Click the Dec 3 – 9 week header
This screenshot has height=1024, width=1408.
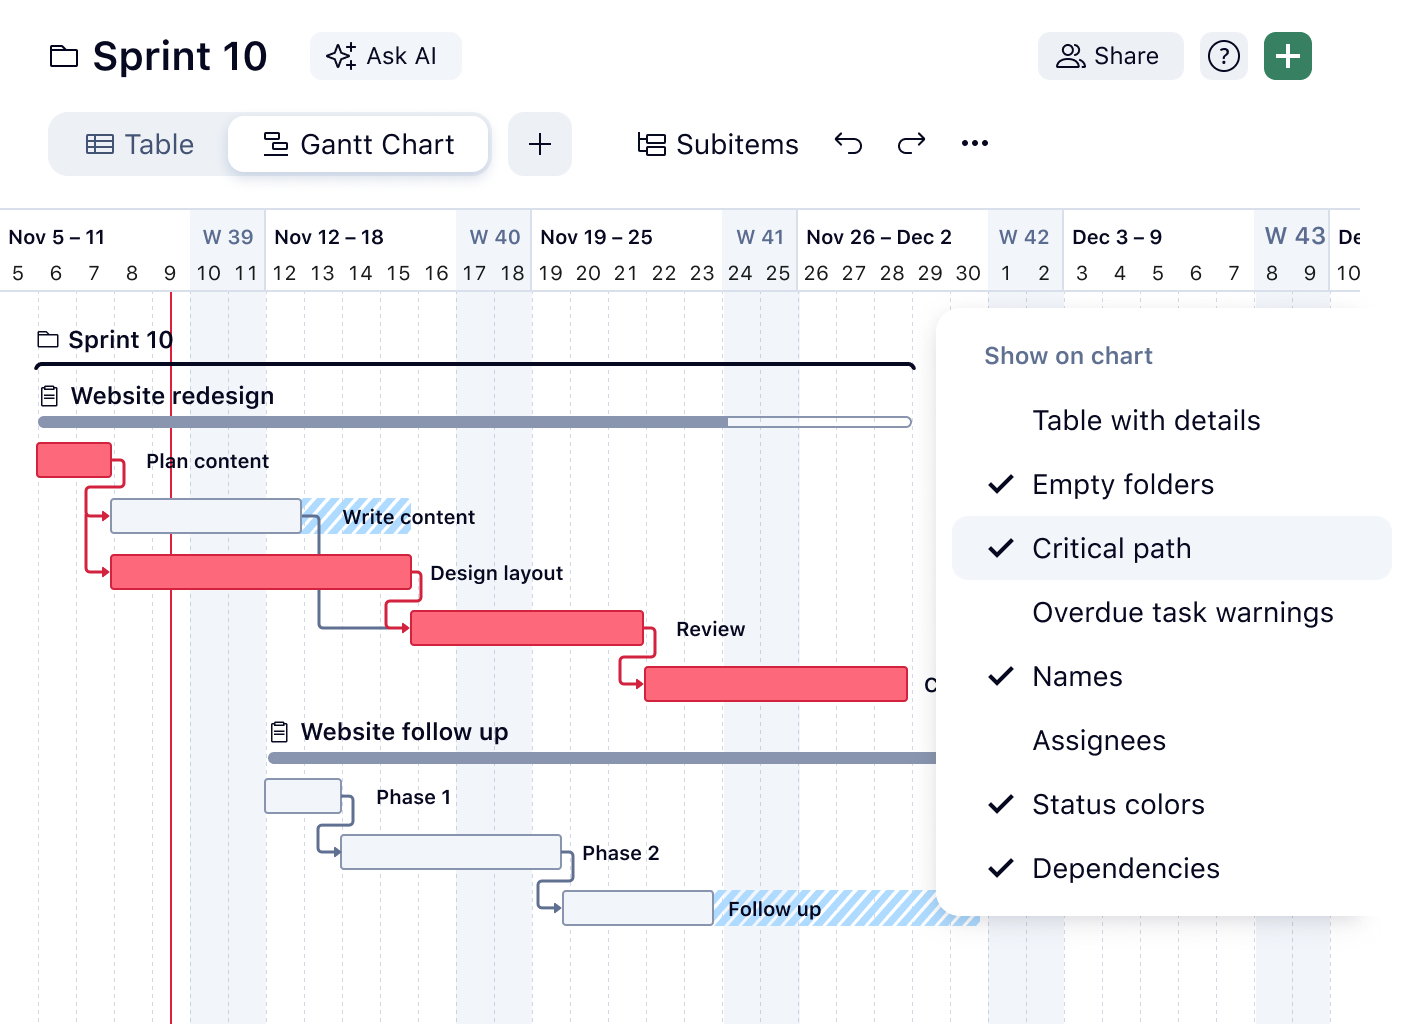point(1117,237)
